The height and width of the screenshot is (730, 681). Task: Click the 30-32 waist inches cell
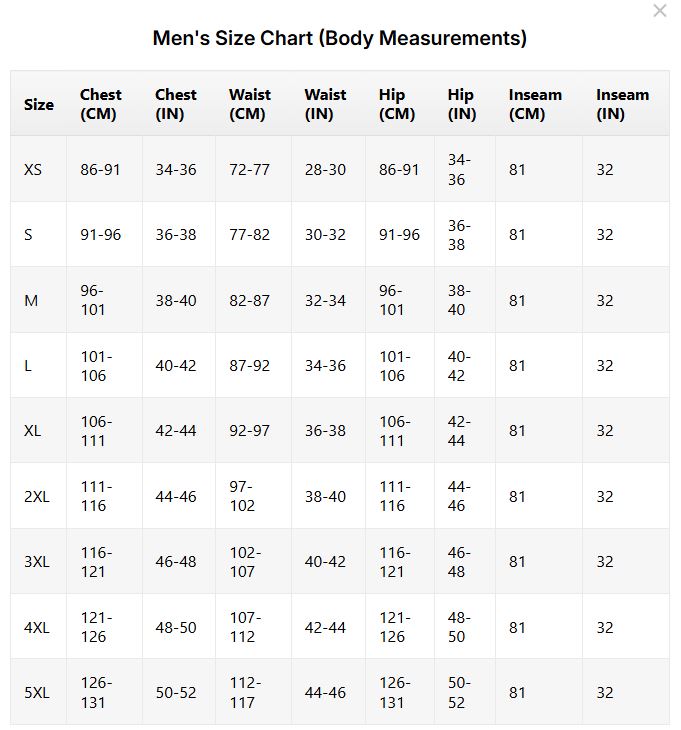pyautogui.click(x=325, y=235)
